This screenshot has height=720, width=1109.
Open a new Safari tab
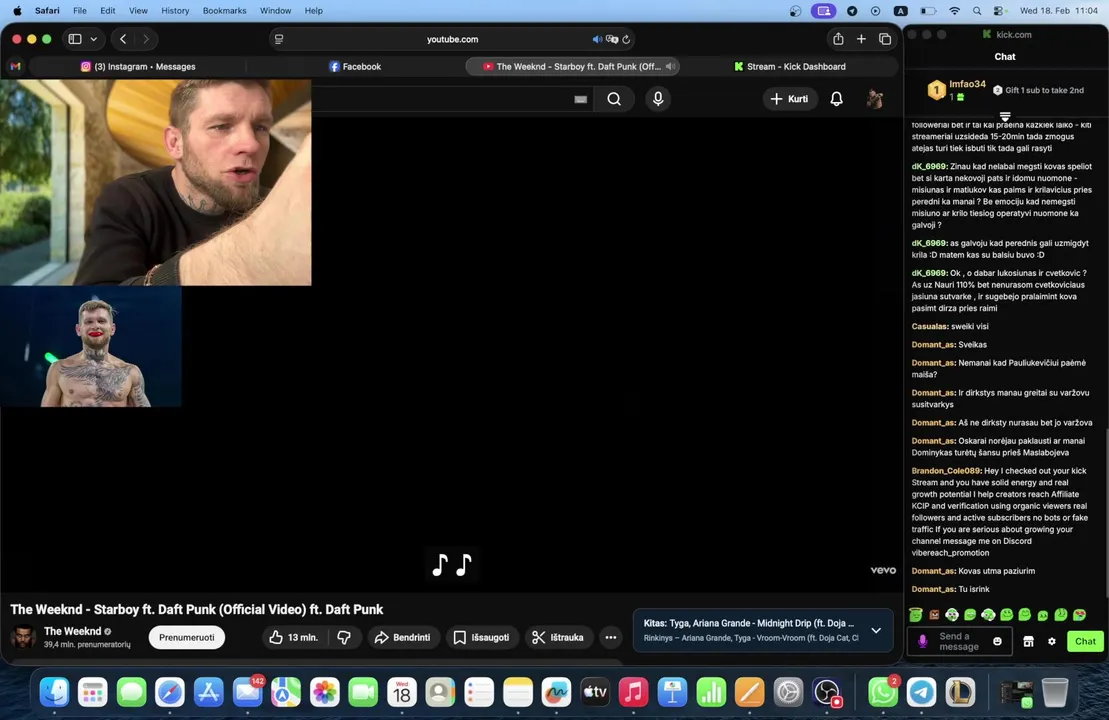pos(861,39)
